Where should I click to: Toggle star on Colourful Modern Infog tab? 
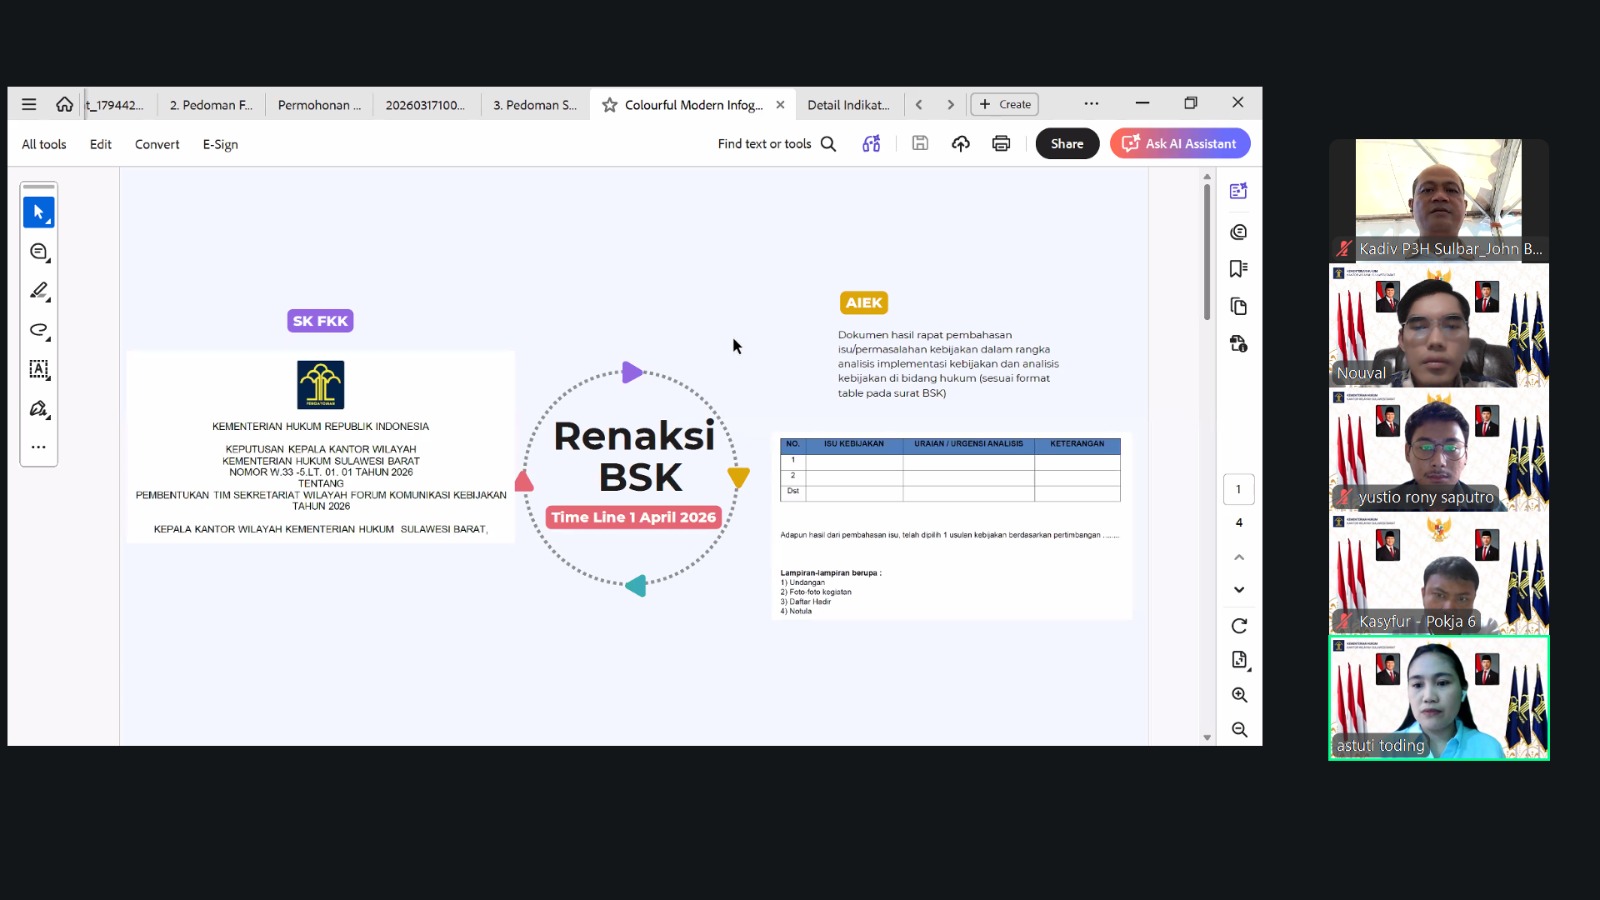point(609,105)
